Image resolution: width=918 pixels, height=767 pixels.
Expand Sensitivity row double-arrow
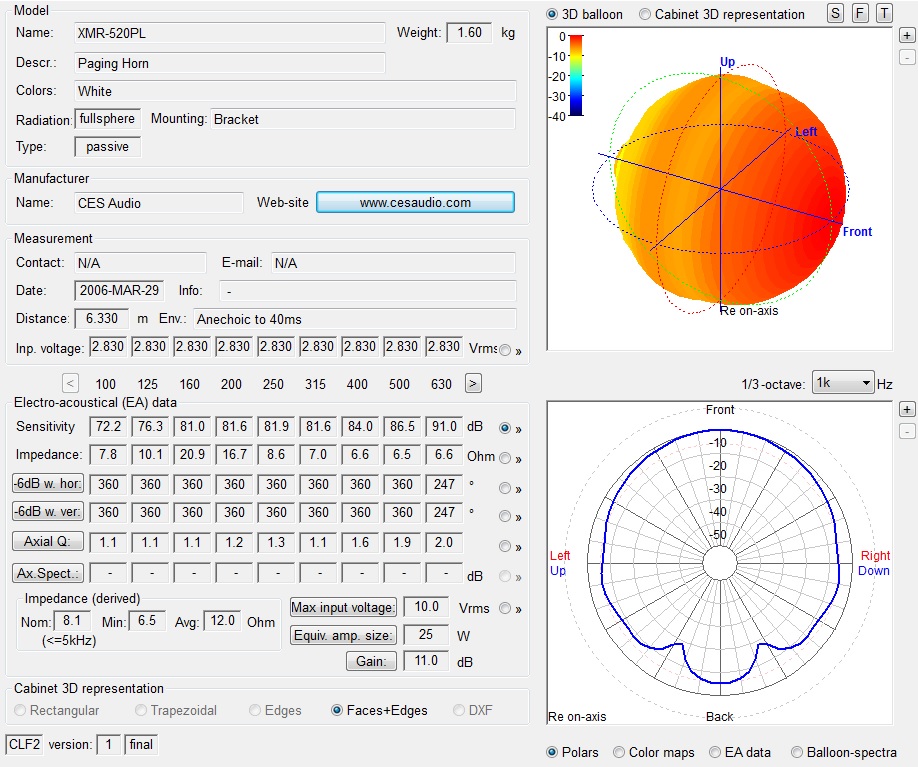[519, 428]
